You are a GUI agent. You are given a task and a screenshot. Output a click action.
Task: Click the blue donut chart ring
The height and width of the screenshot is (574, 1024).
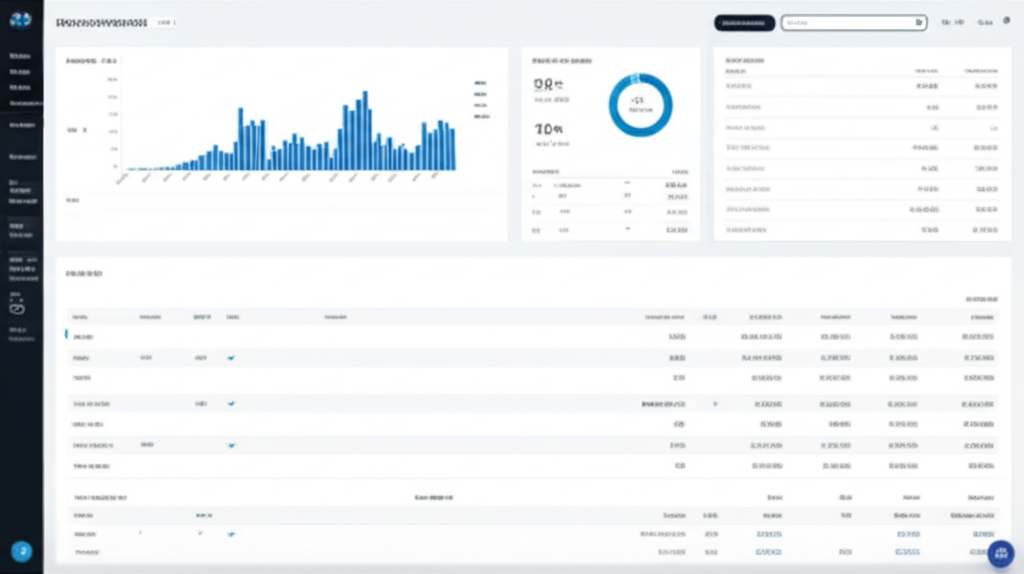(640, 105)
